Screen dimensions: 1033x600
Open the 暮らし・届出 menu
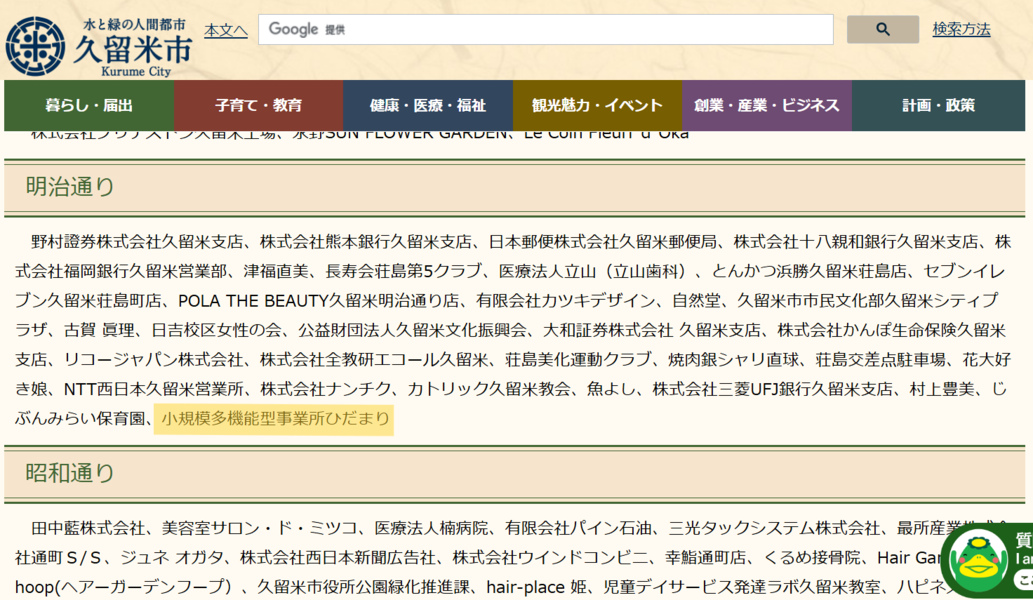[x=89, y=105]
